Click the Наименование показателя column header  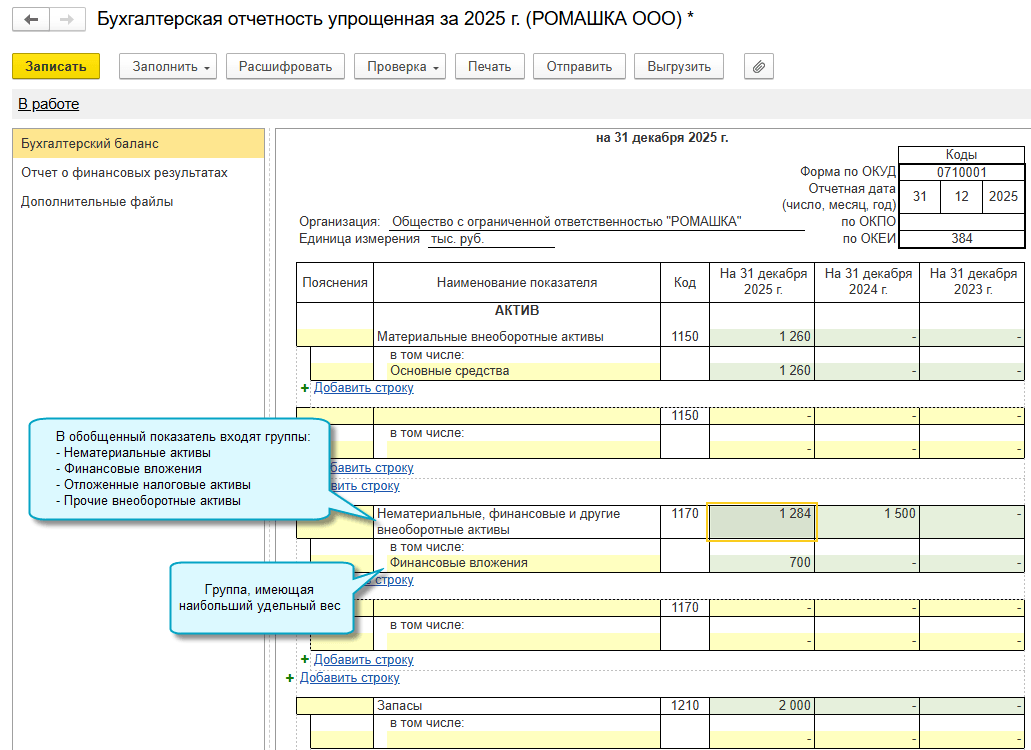tap(517, 282)
